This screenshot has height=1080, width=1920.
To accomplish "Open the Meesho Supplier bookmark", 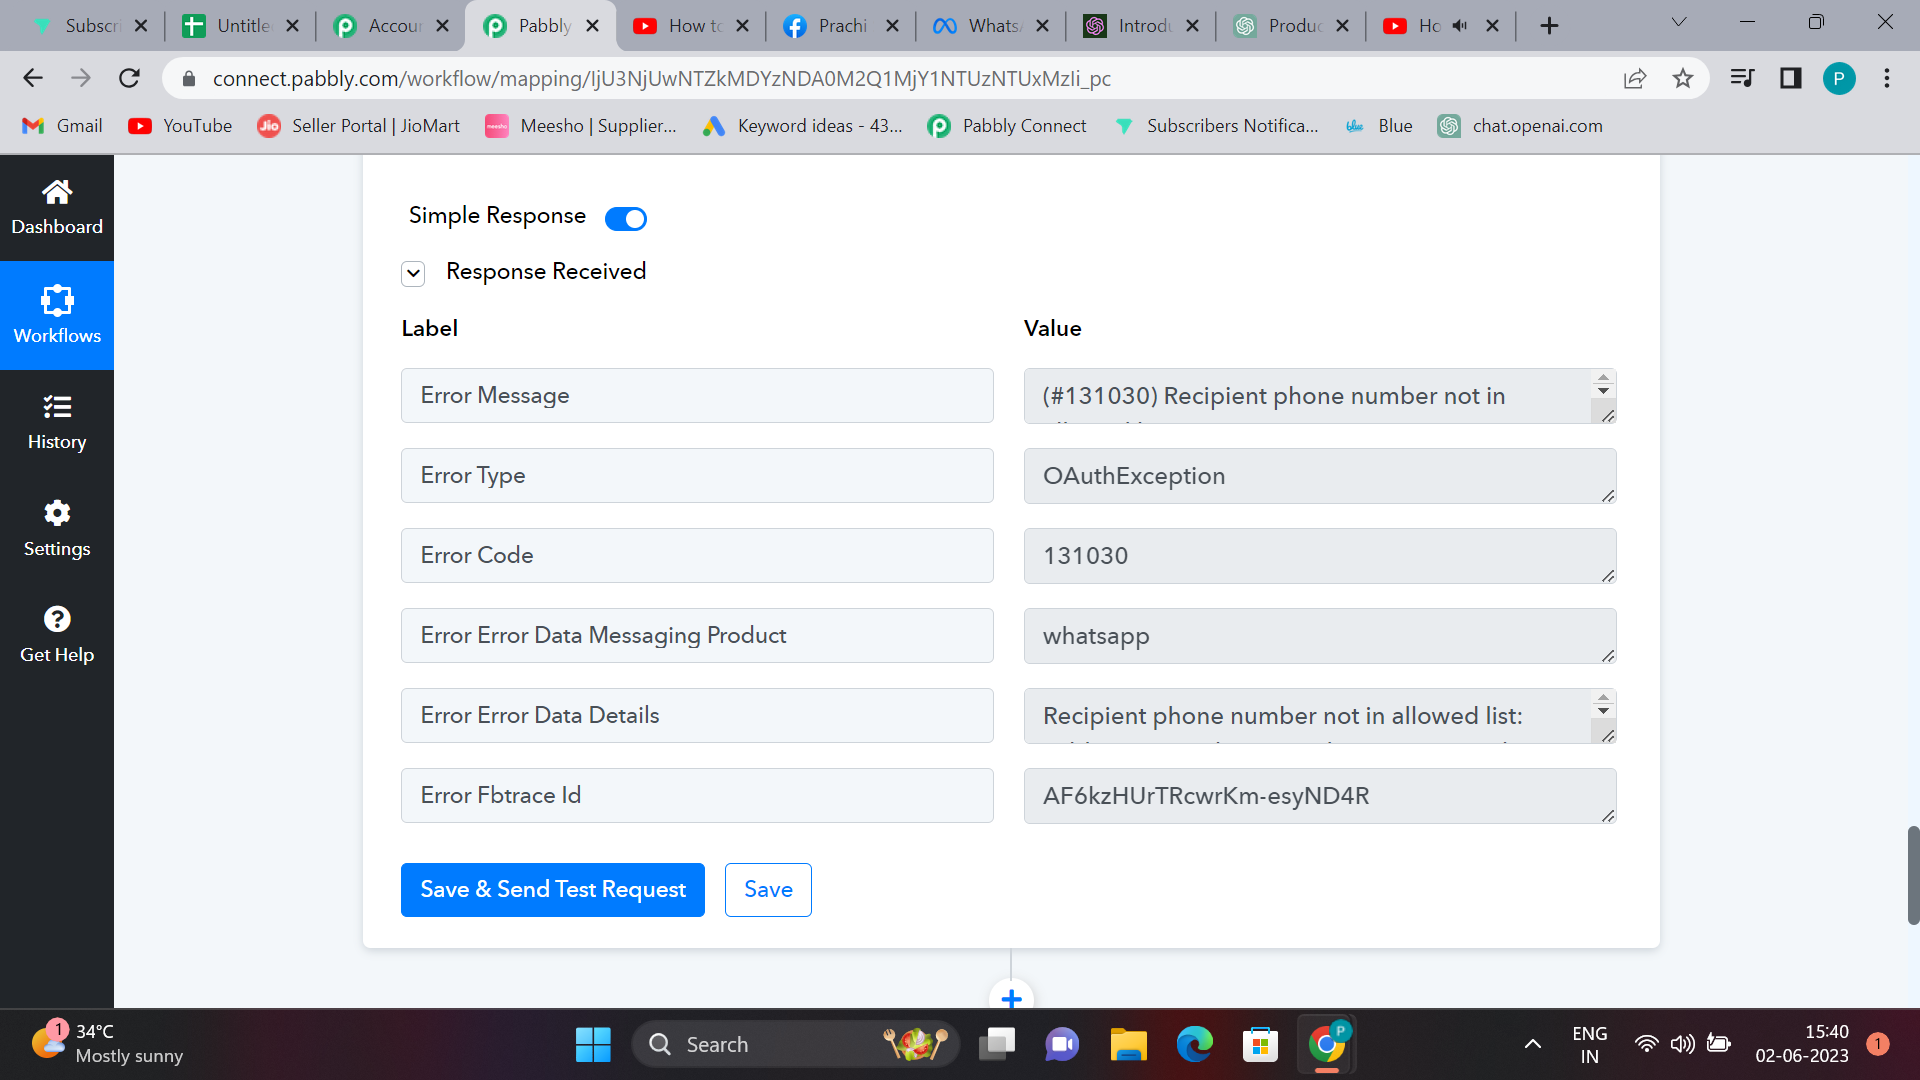I will pos(581,126).
